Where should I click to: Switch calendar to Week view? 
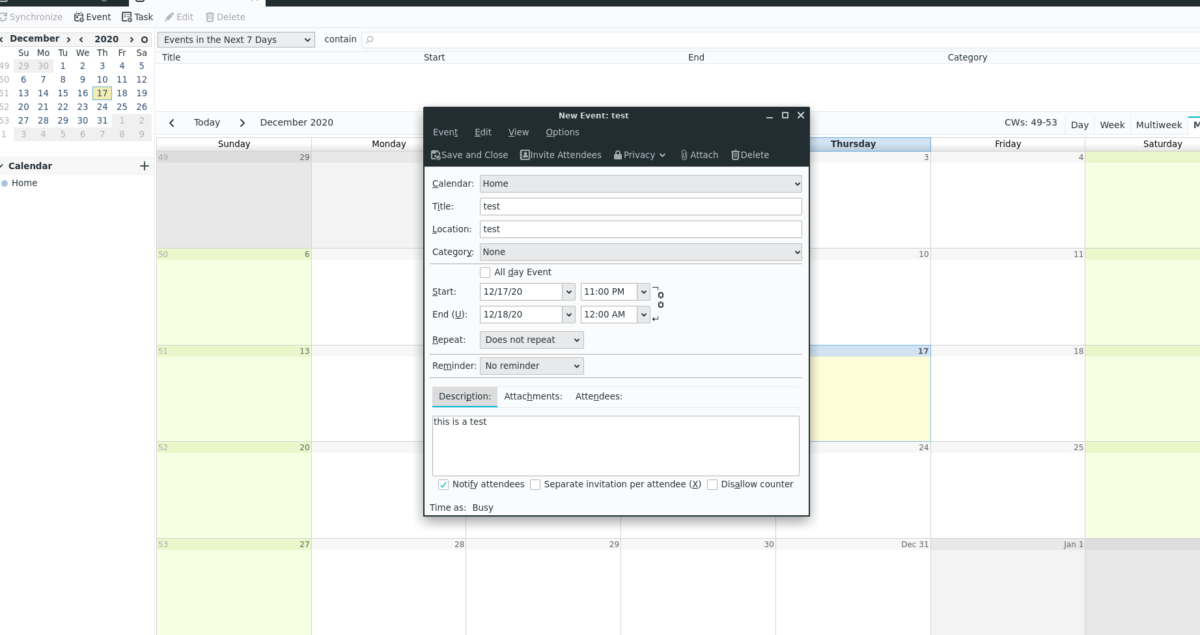click(1112, 124)
